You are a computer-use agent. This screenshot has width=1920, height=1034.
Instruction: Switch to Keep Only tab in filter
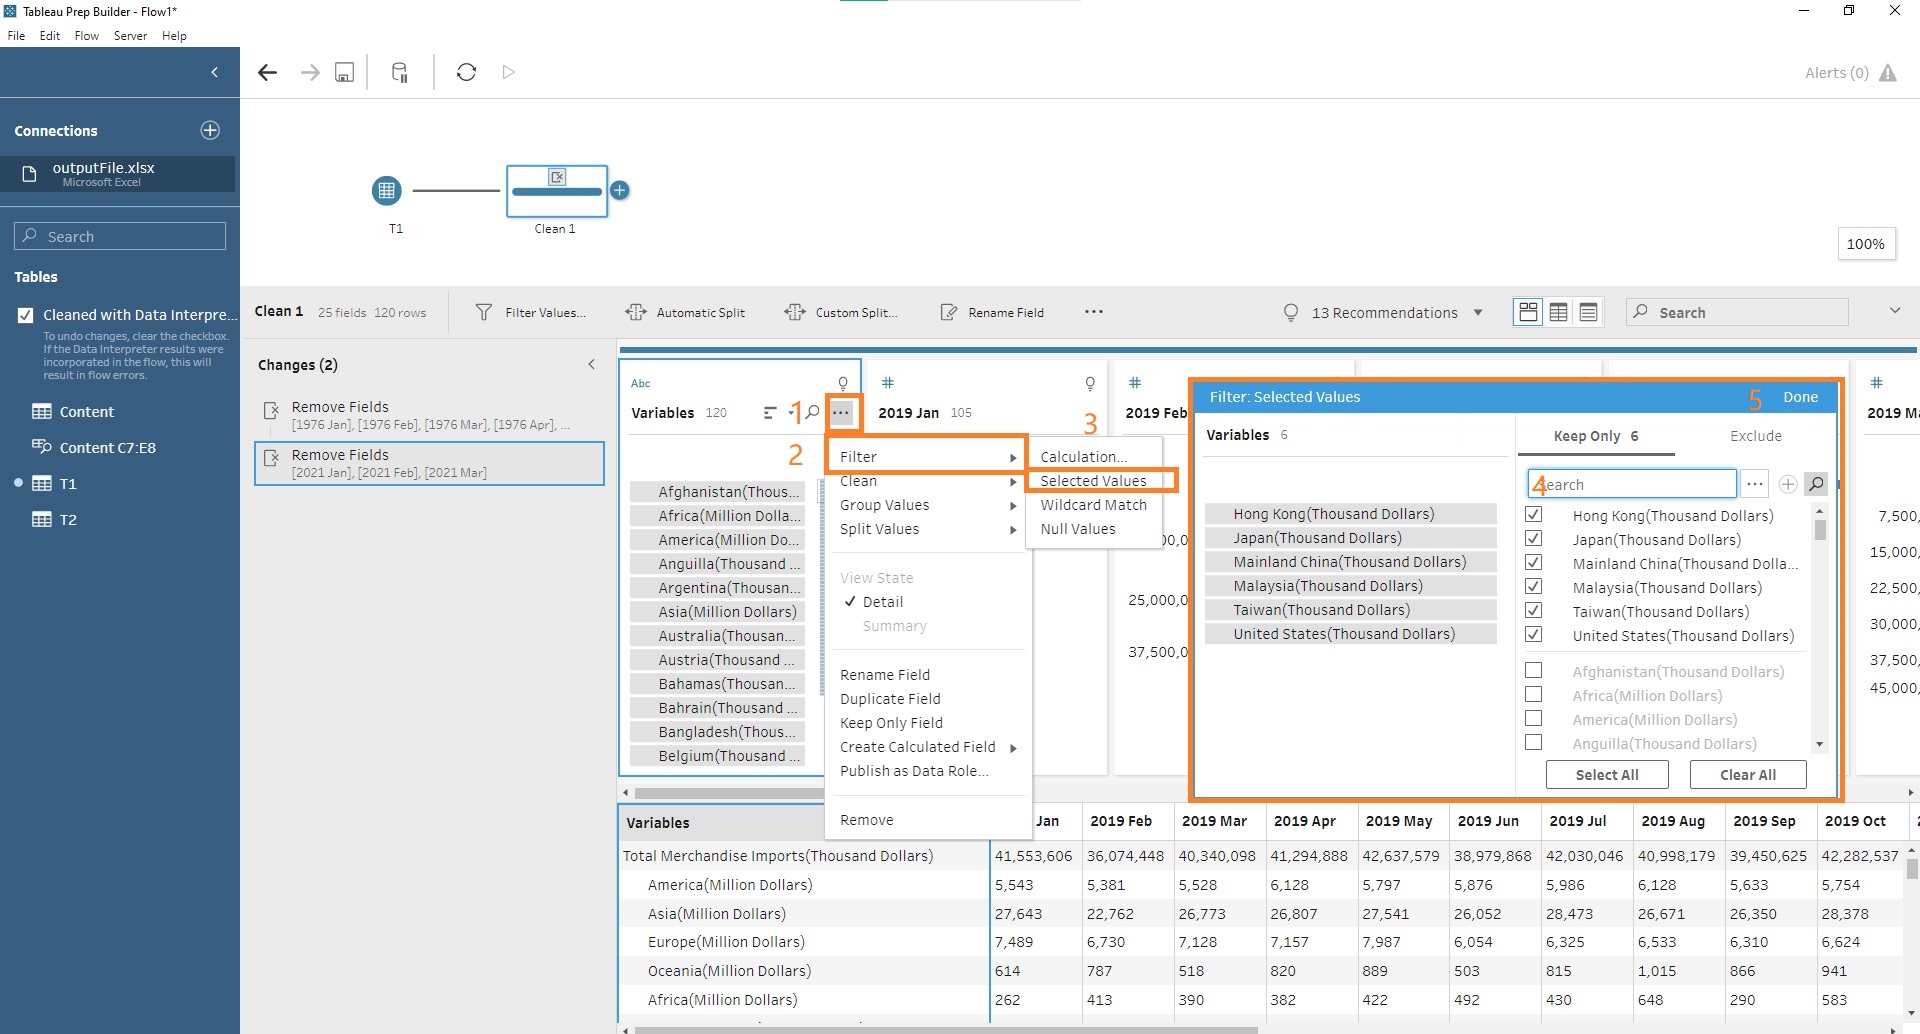(1595, 436)
